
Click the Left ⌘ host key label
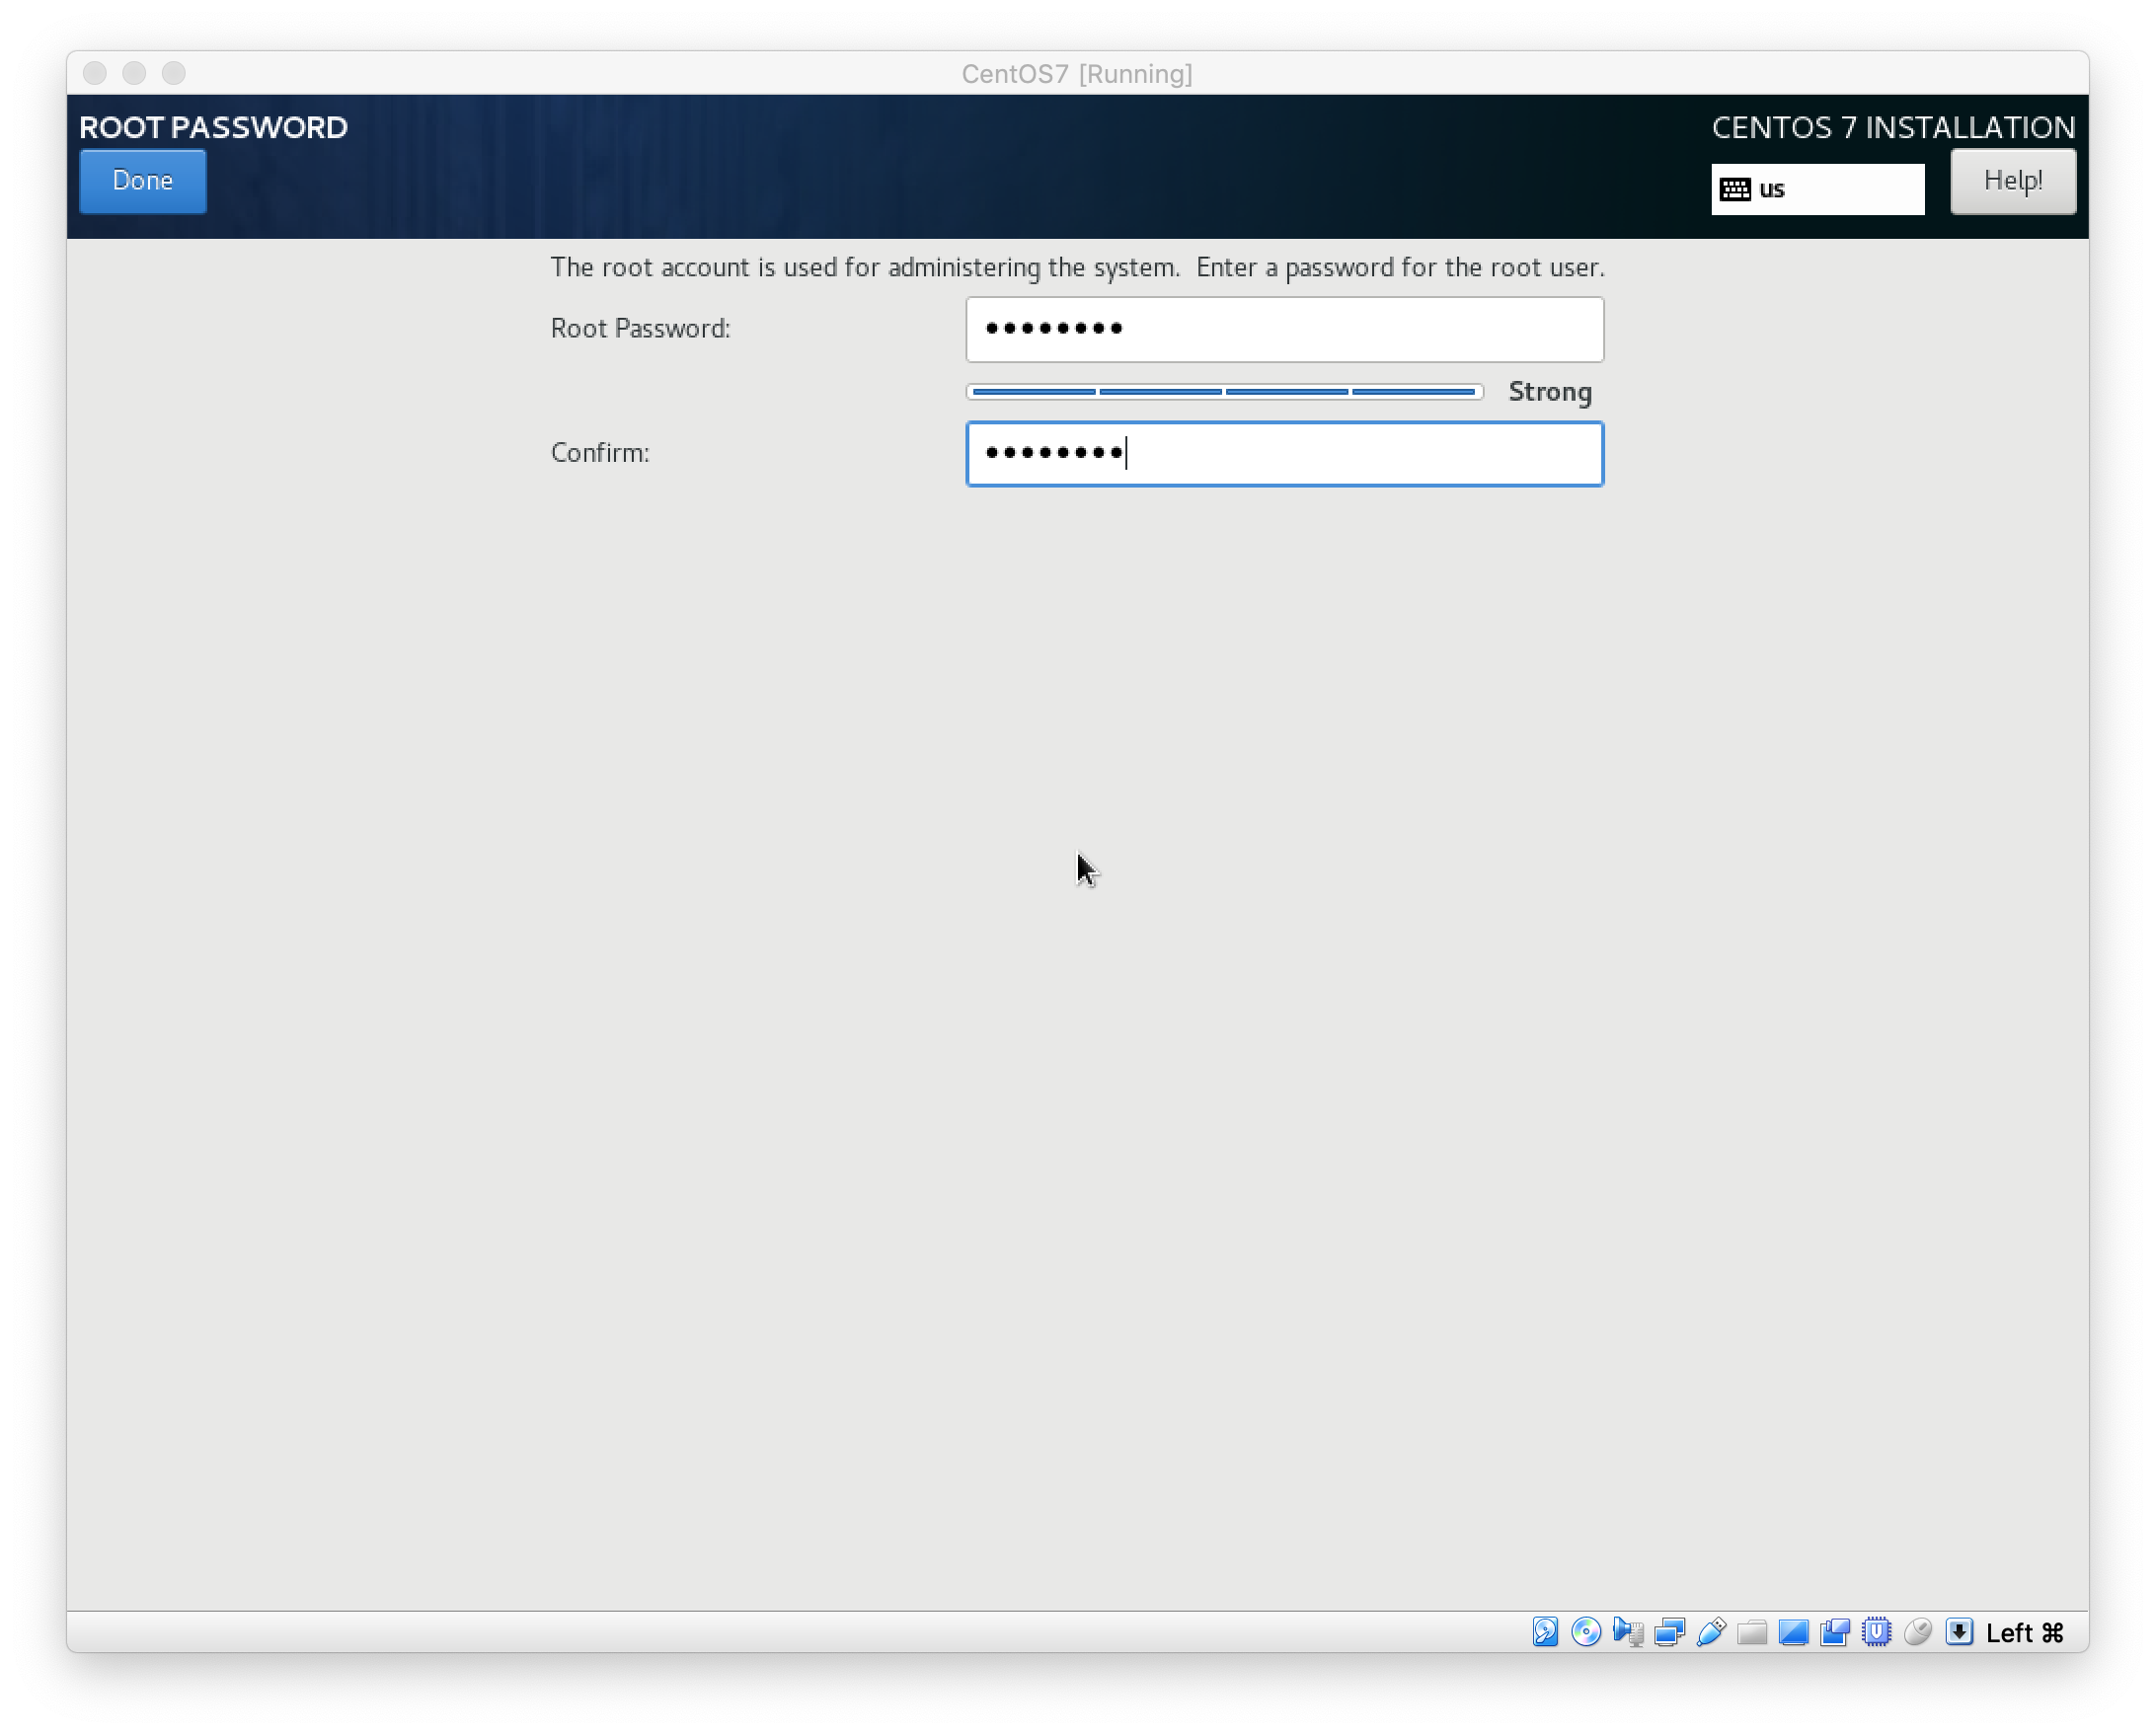[2025, 1633]
